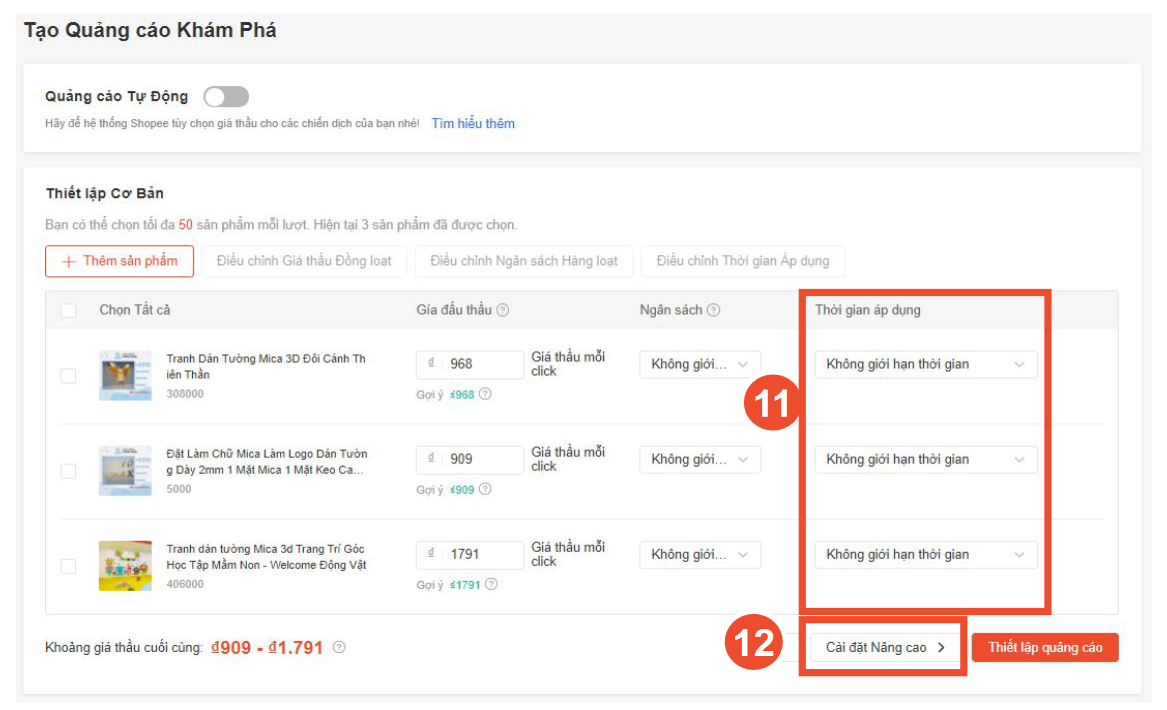The width and height of the screenshot is (1167, 710).
Task: Click the Thiết lập quảng cáo button
Action: click(x=1044, y=647)
